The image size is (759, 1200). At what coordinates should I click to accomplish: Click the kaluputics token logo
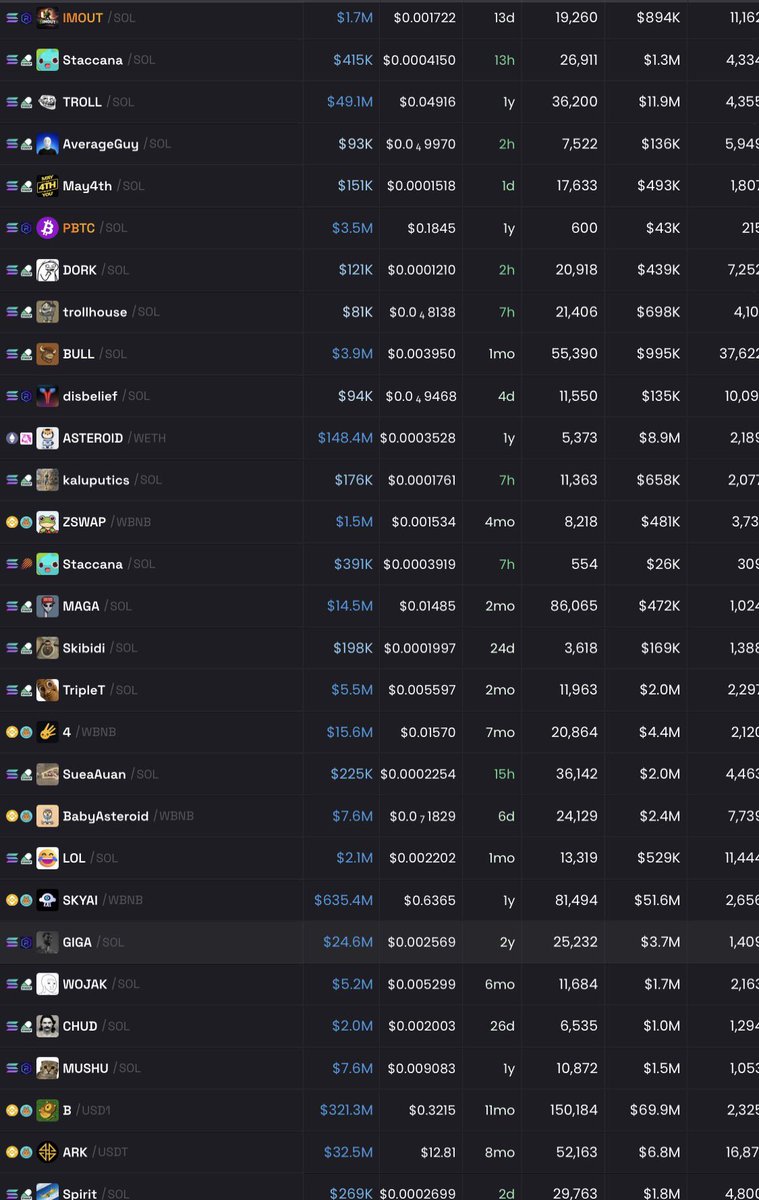(47, 480)
